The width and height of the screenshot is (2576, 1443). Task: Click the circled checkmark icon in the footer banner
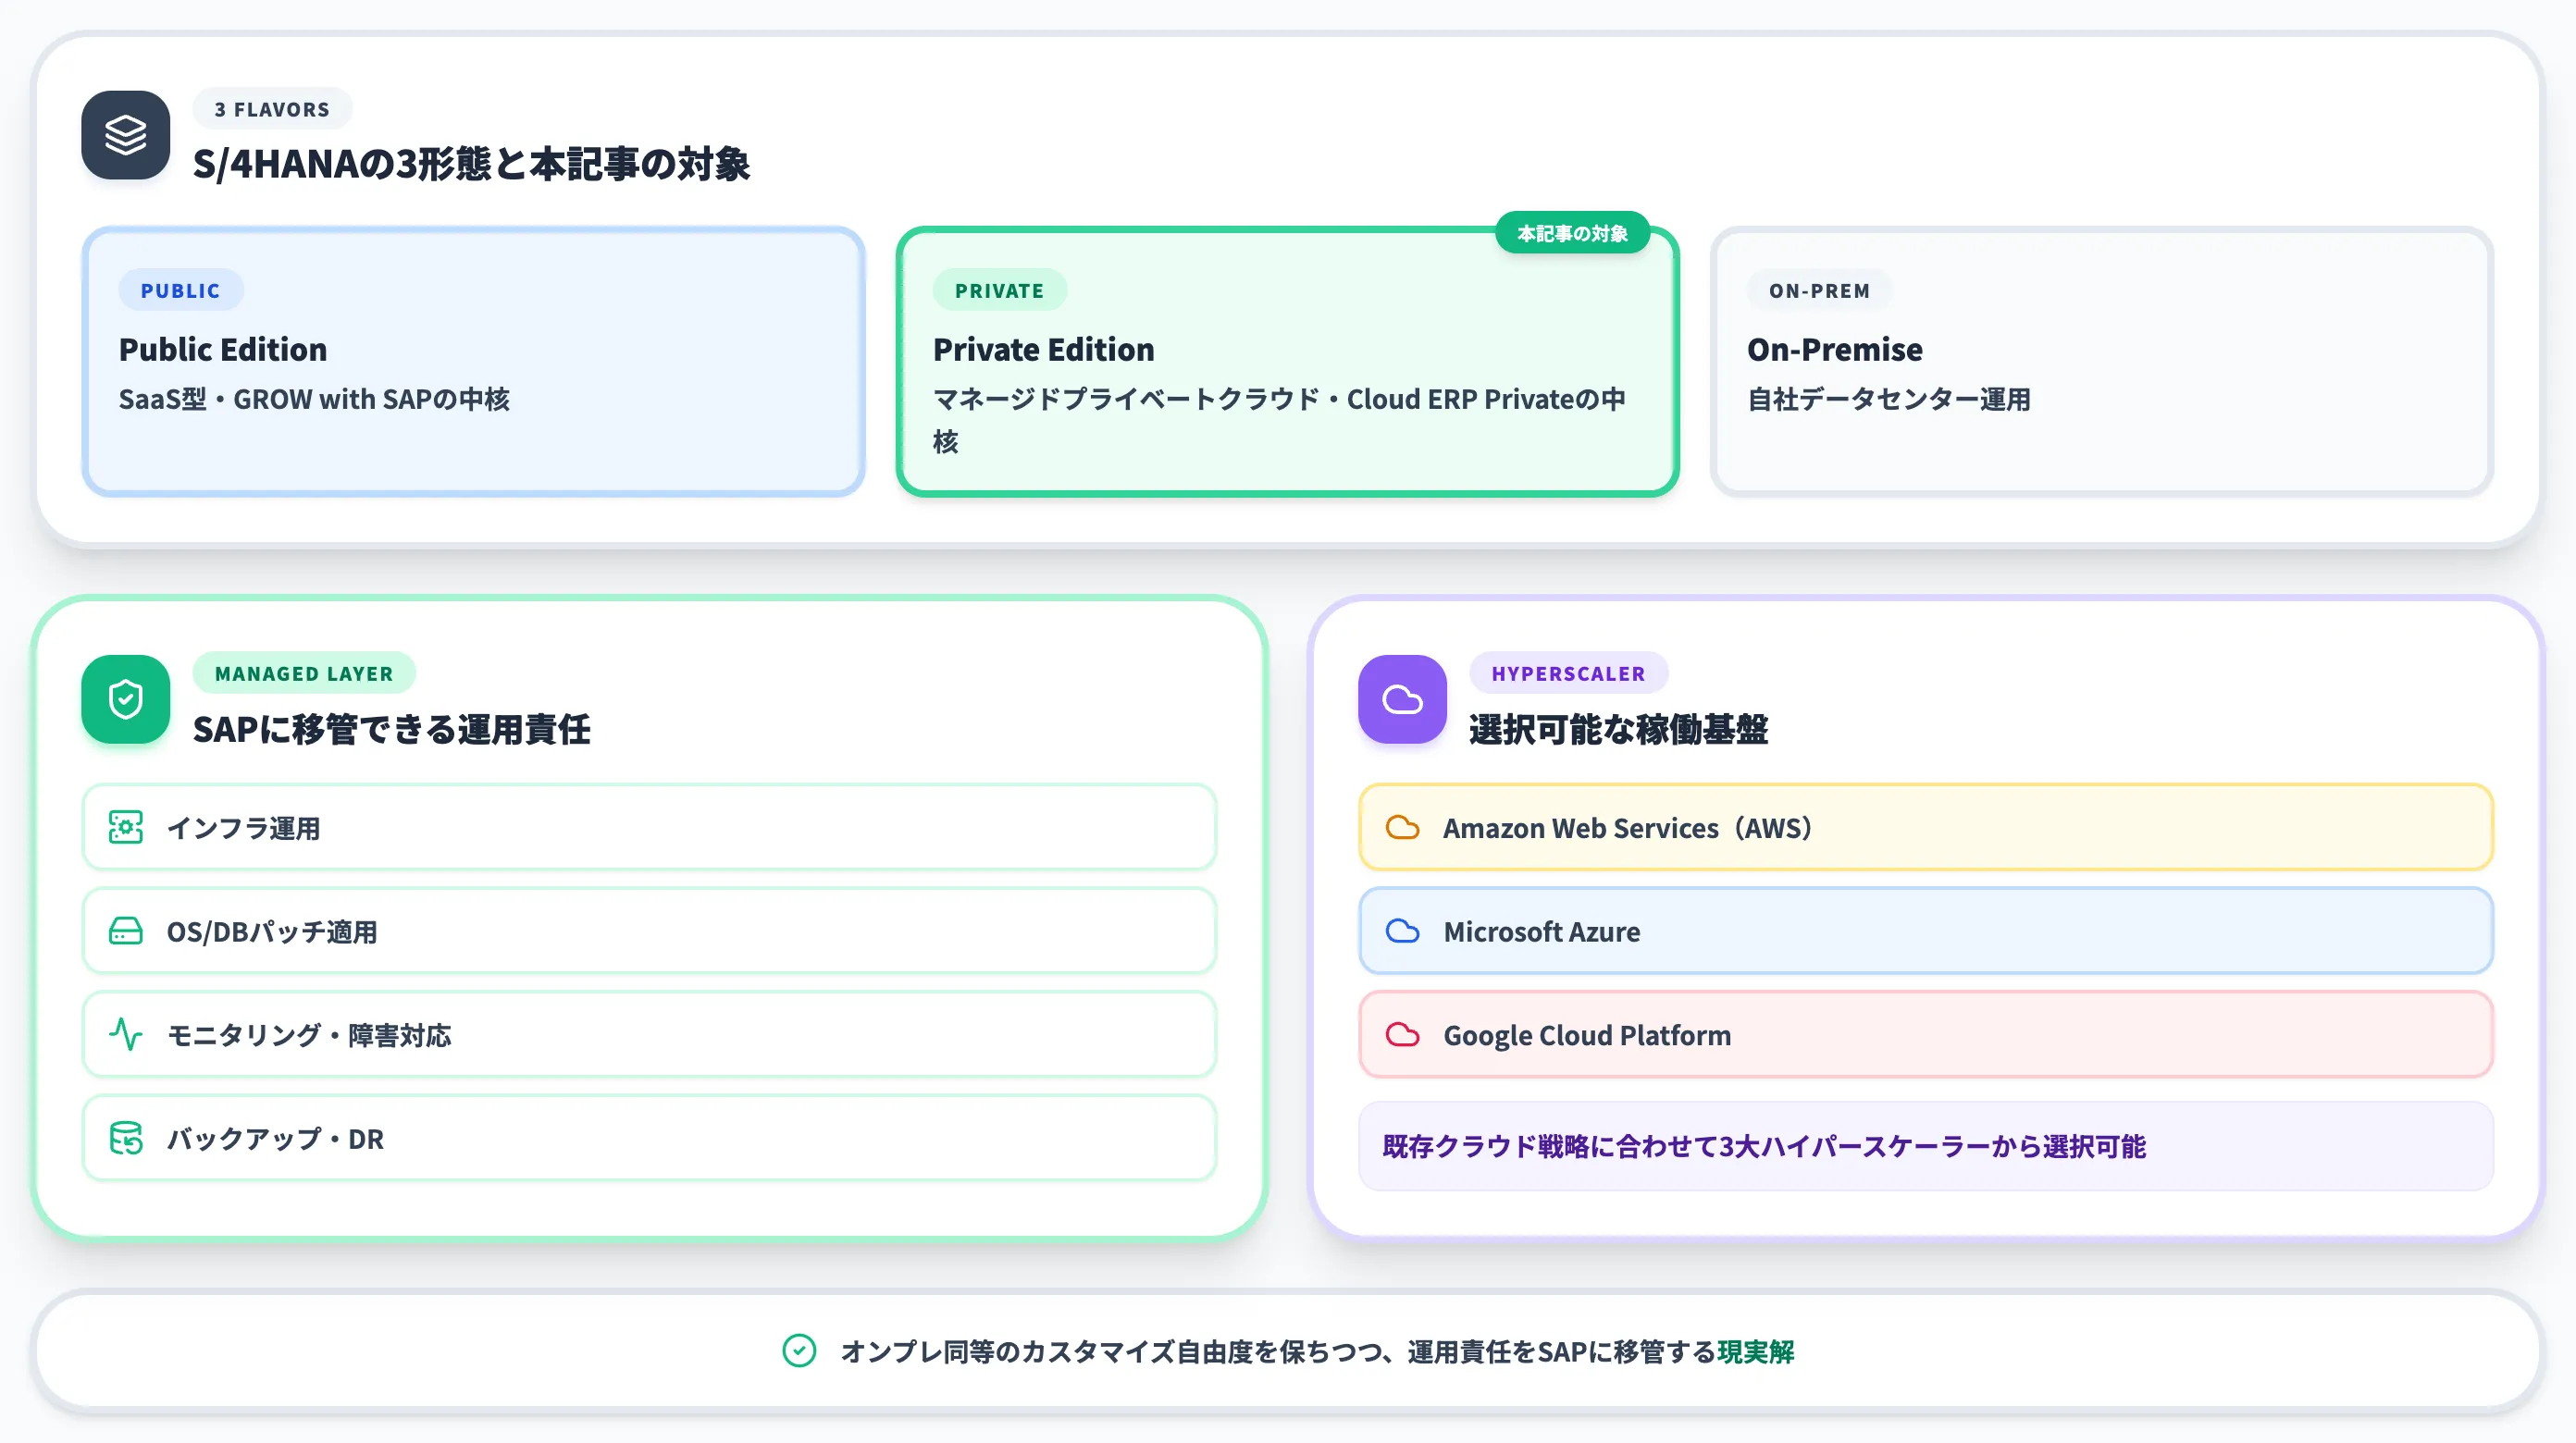(799, 1351)
